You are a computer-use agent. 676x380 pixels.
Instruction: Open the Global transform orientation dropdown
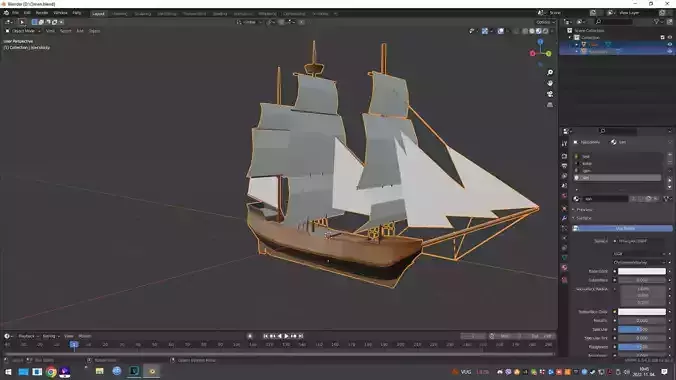[x=250, y=22]
